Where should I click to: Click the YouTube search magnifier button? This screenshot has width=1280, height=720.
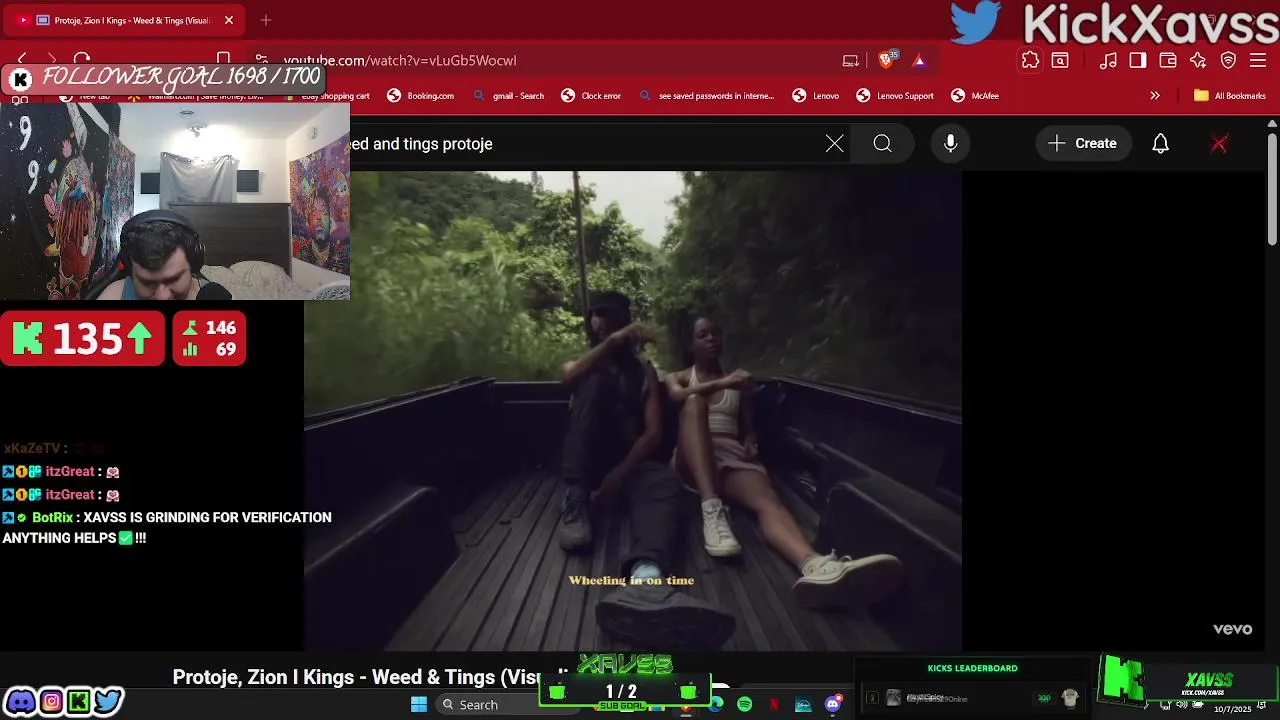coord(882,144)
